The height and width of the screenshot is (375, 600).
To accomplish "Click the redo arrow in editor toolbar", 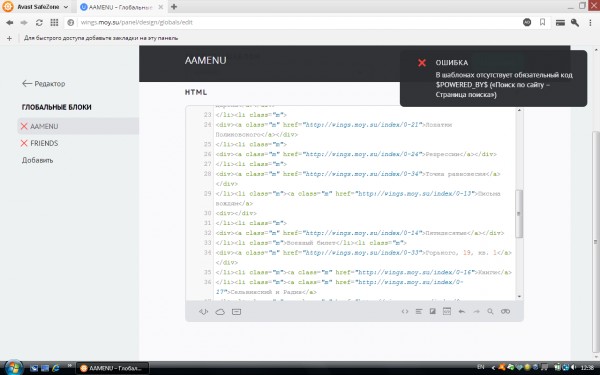I will tap(476, 311).
